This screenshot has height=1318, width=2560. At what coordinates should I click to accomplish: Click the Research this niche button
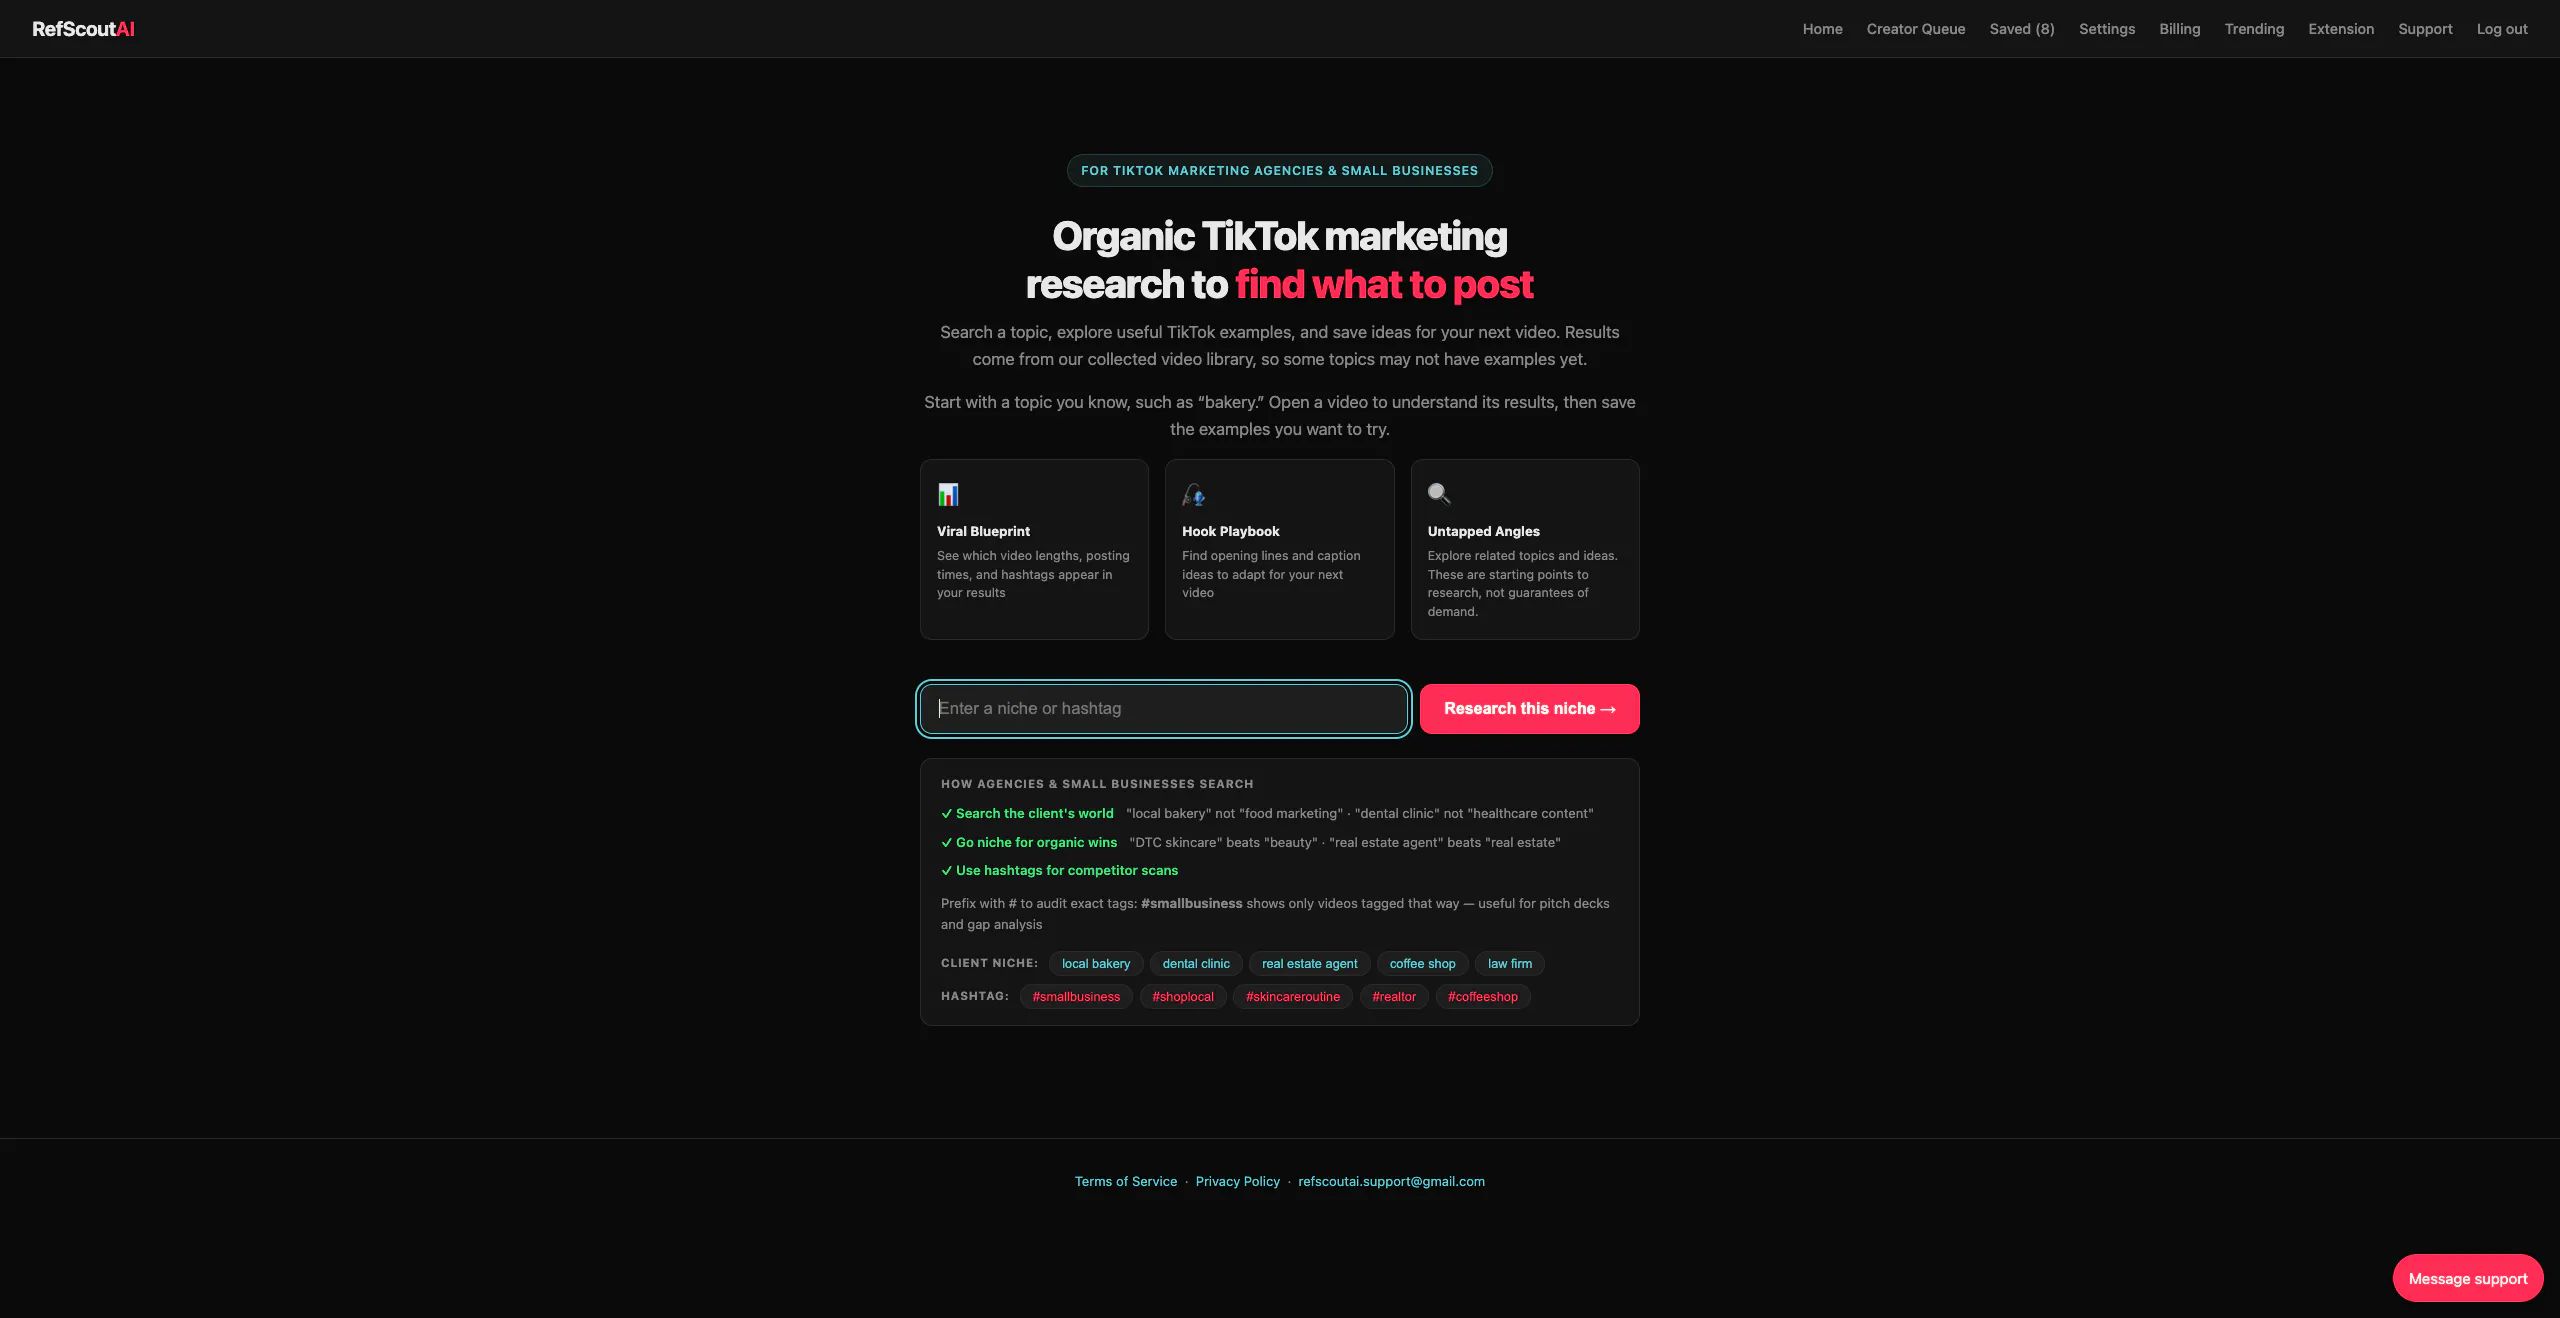(x=1529, y=709)
